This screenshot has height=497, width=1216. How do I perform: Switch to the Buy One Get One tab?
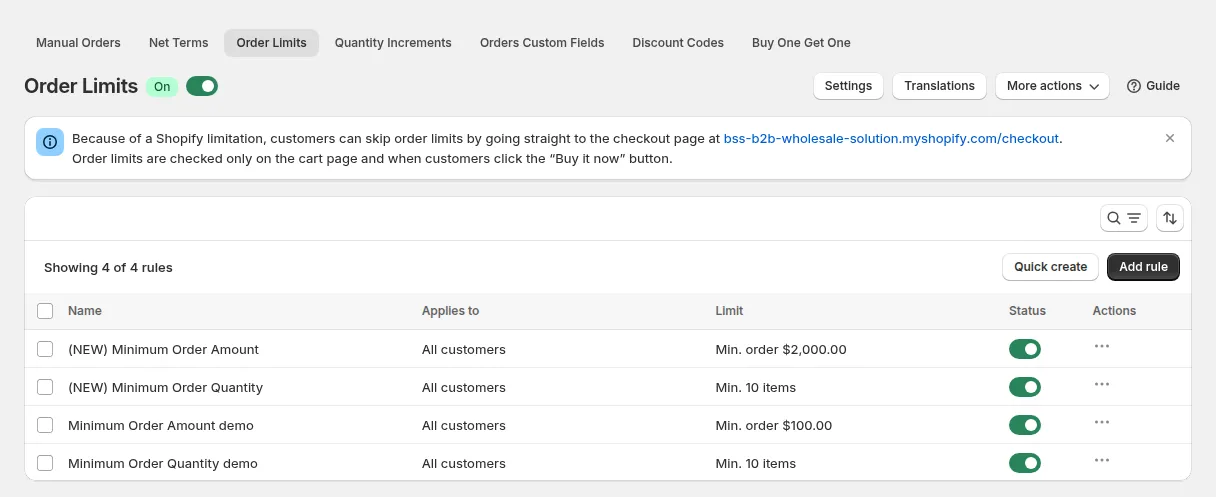point(801,43)
